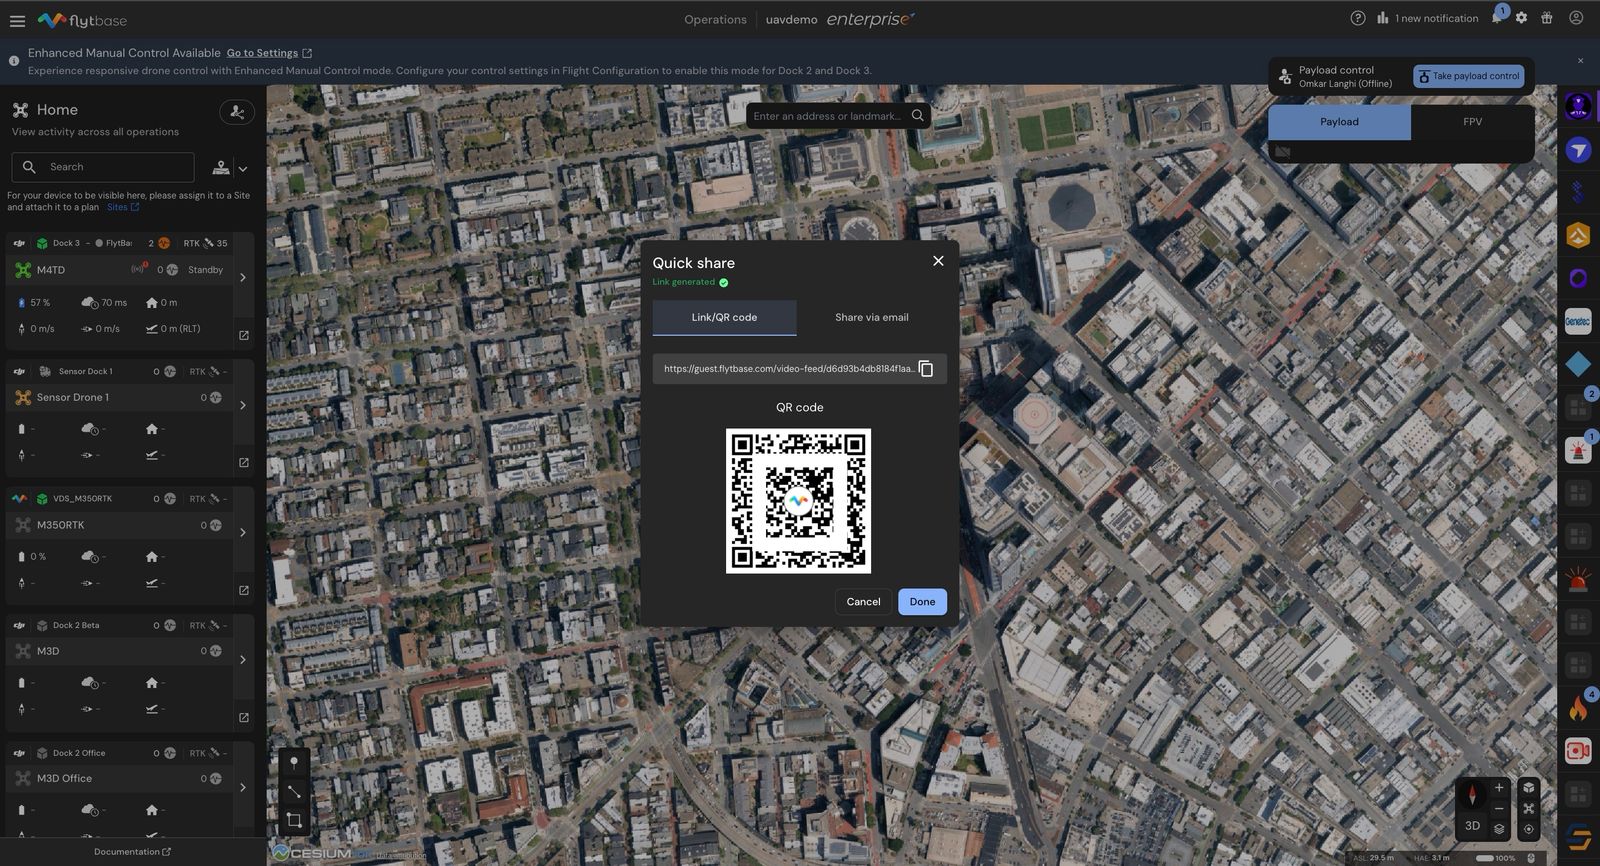Click the recenter location button
This screenshot has width=1600, height=866.
click(x=1528, y=829)
